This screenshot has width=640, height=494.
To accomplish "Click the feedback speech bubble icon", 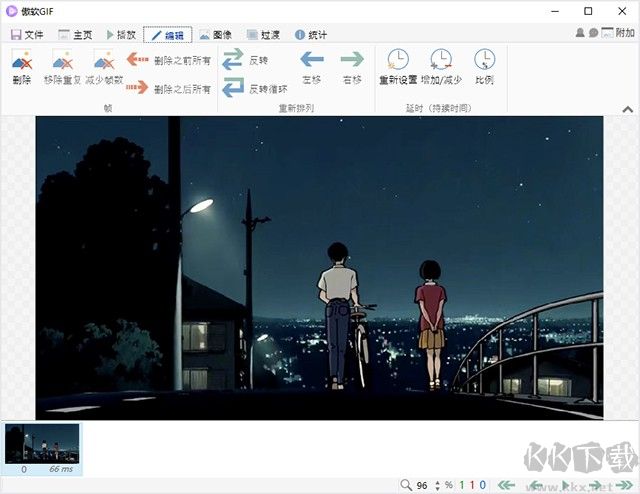I will click(593, 33).
